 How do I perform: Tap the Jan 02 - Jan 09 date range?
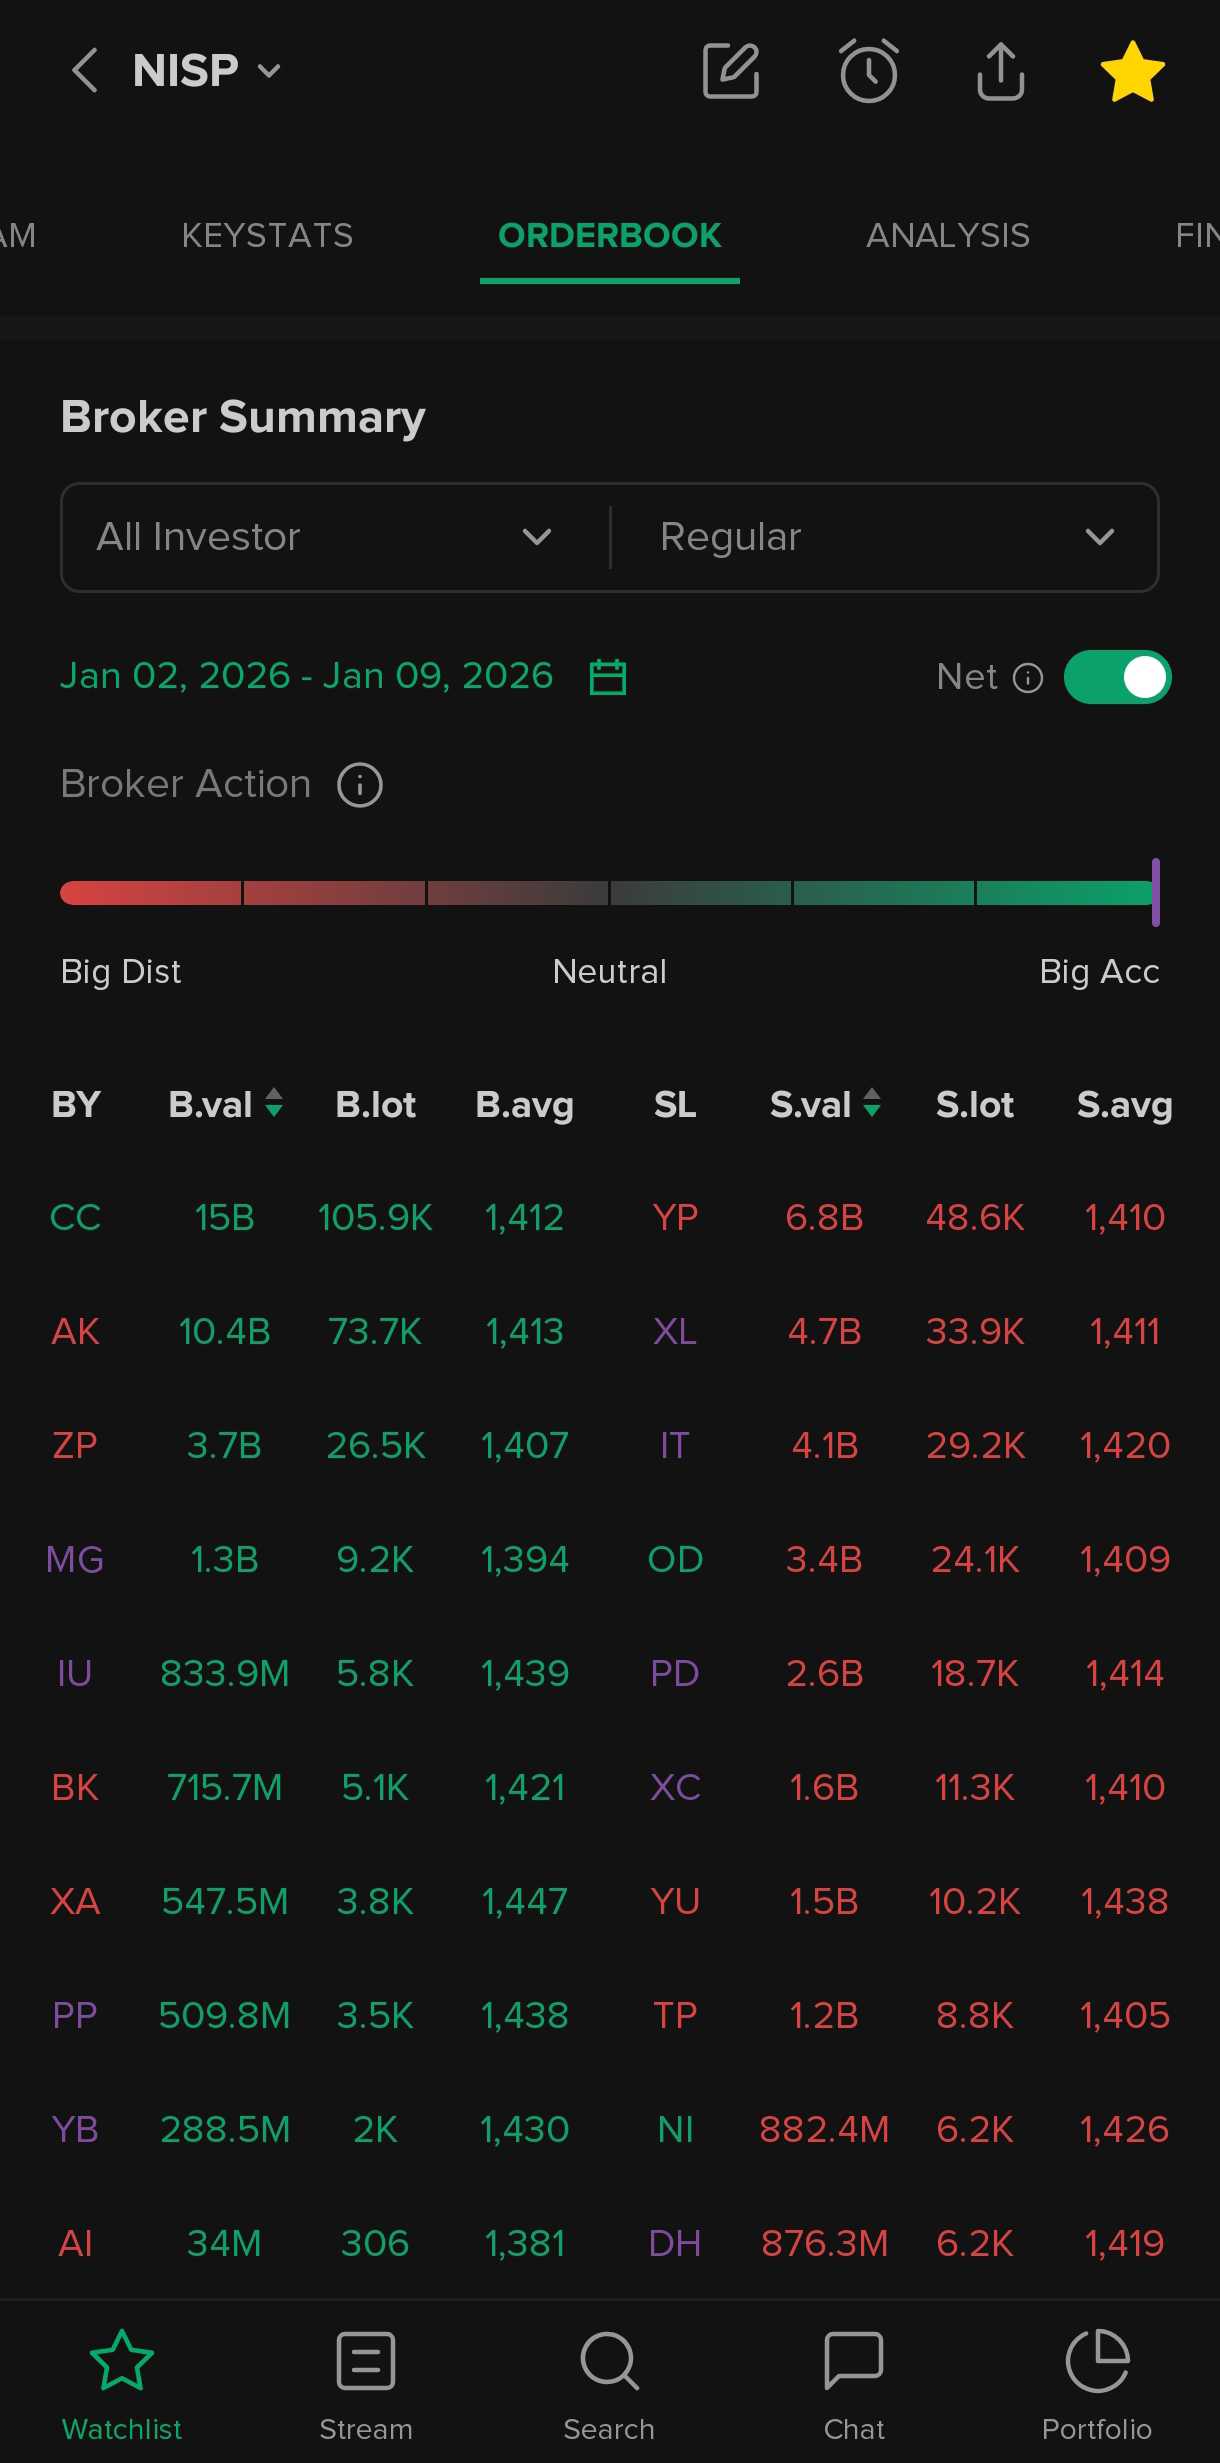tap(306, 677)
